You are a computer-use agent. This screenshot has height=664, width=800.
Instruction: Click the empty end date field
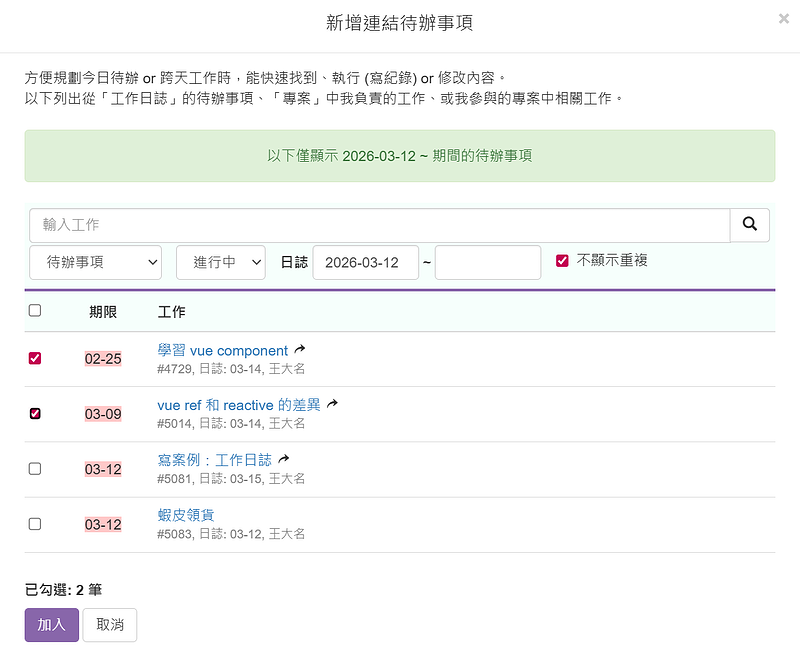pos(487,262)
